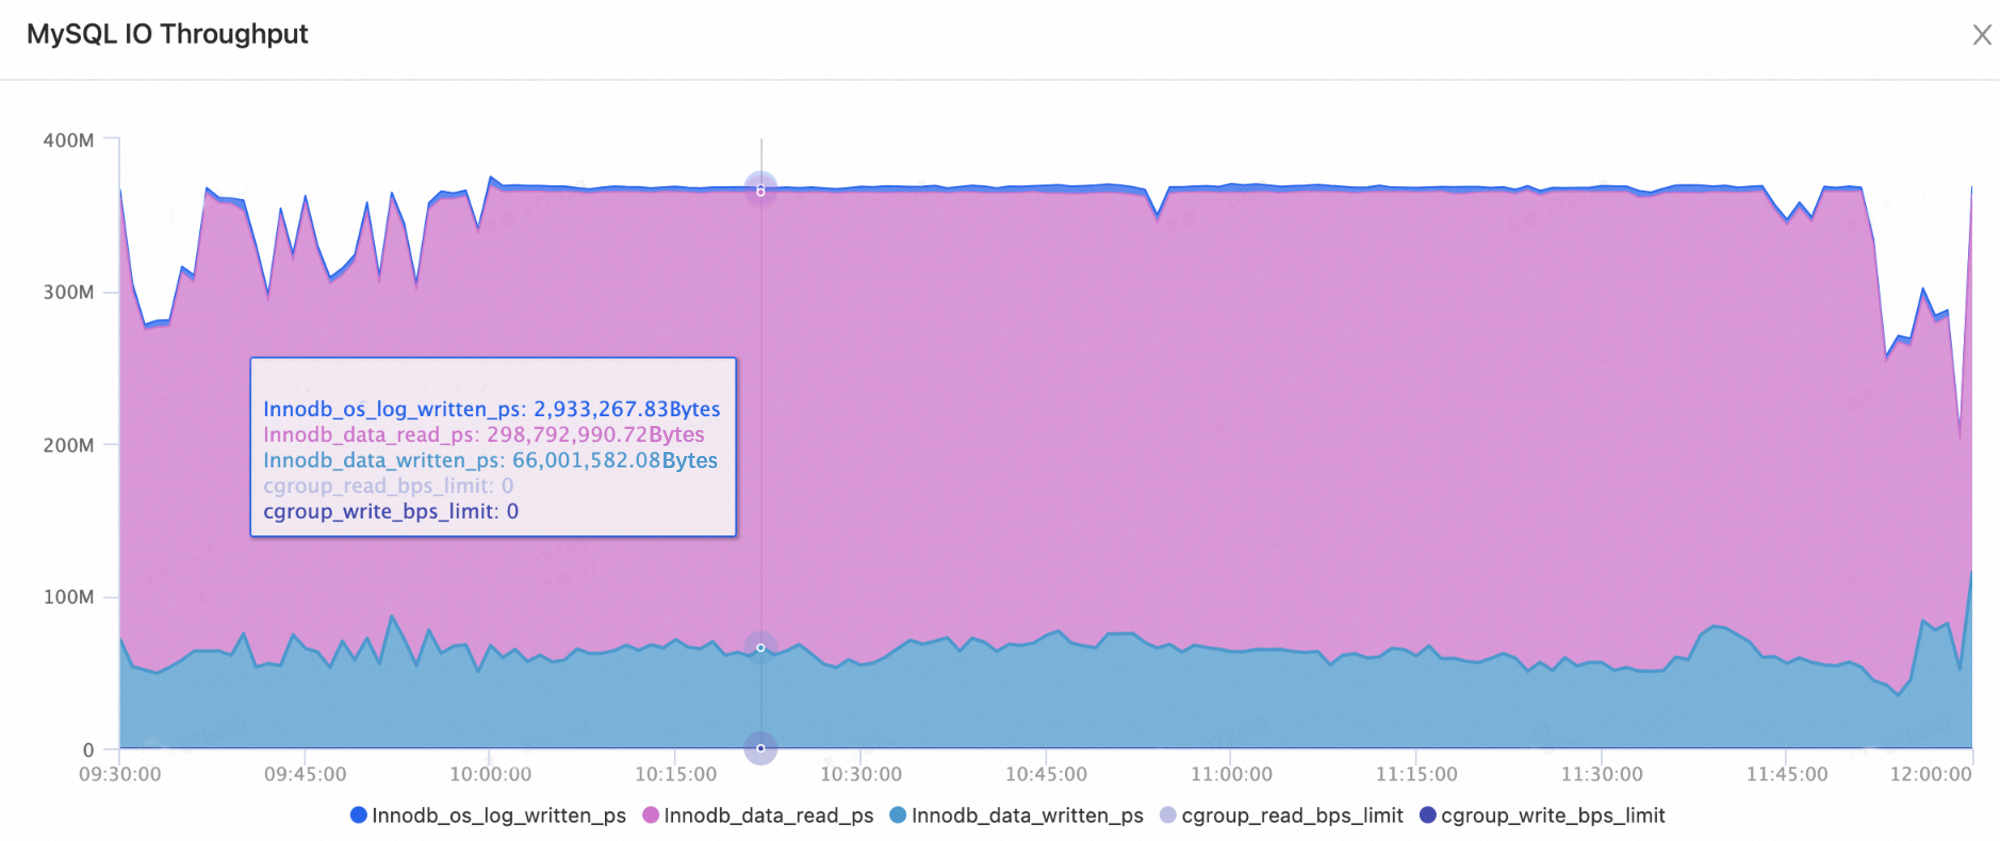Show the cgroup_write_bps_limit series label
Screen dimensions: 2000x841
coord(1553,816)
